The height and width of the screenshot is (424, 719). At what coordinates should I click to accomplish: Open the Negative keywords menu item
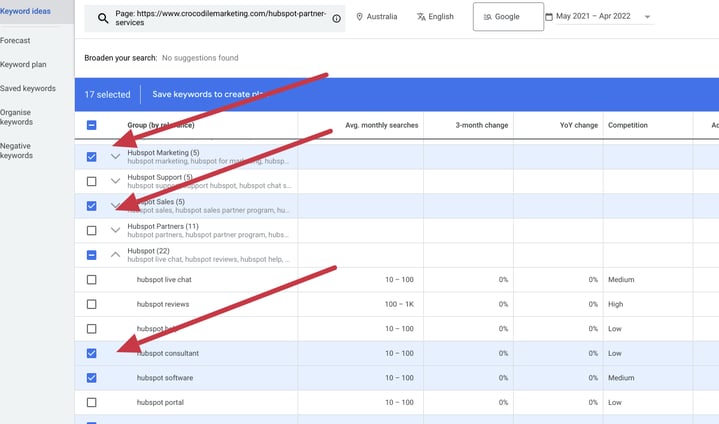click(17, 150)
